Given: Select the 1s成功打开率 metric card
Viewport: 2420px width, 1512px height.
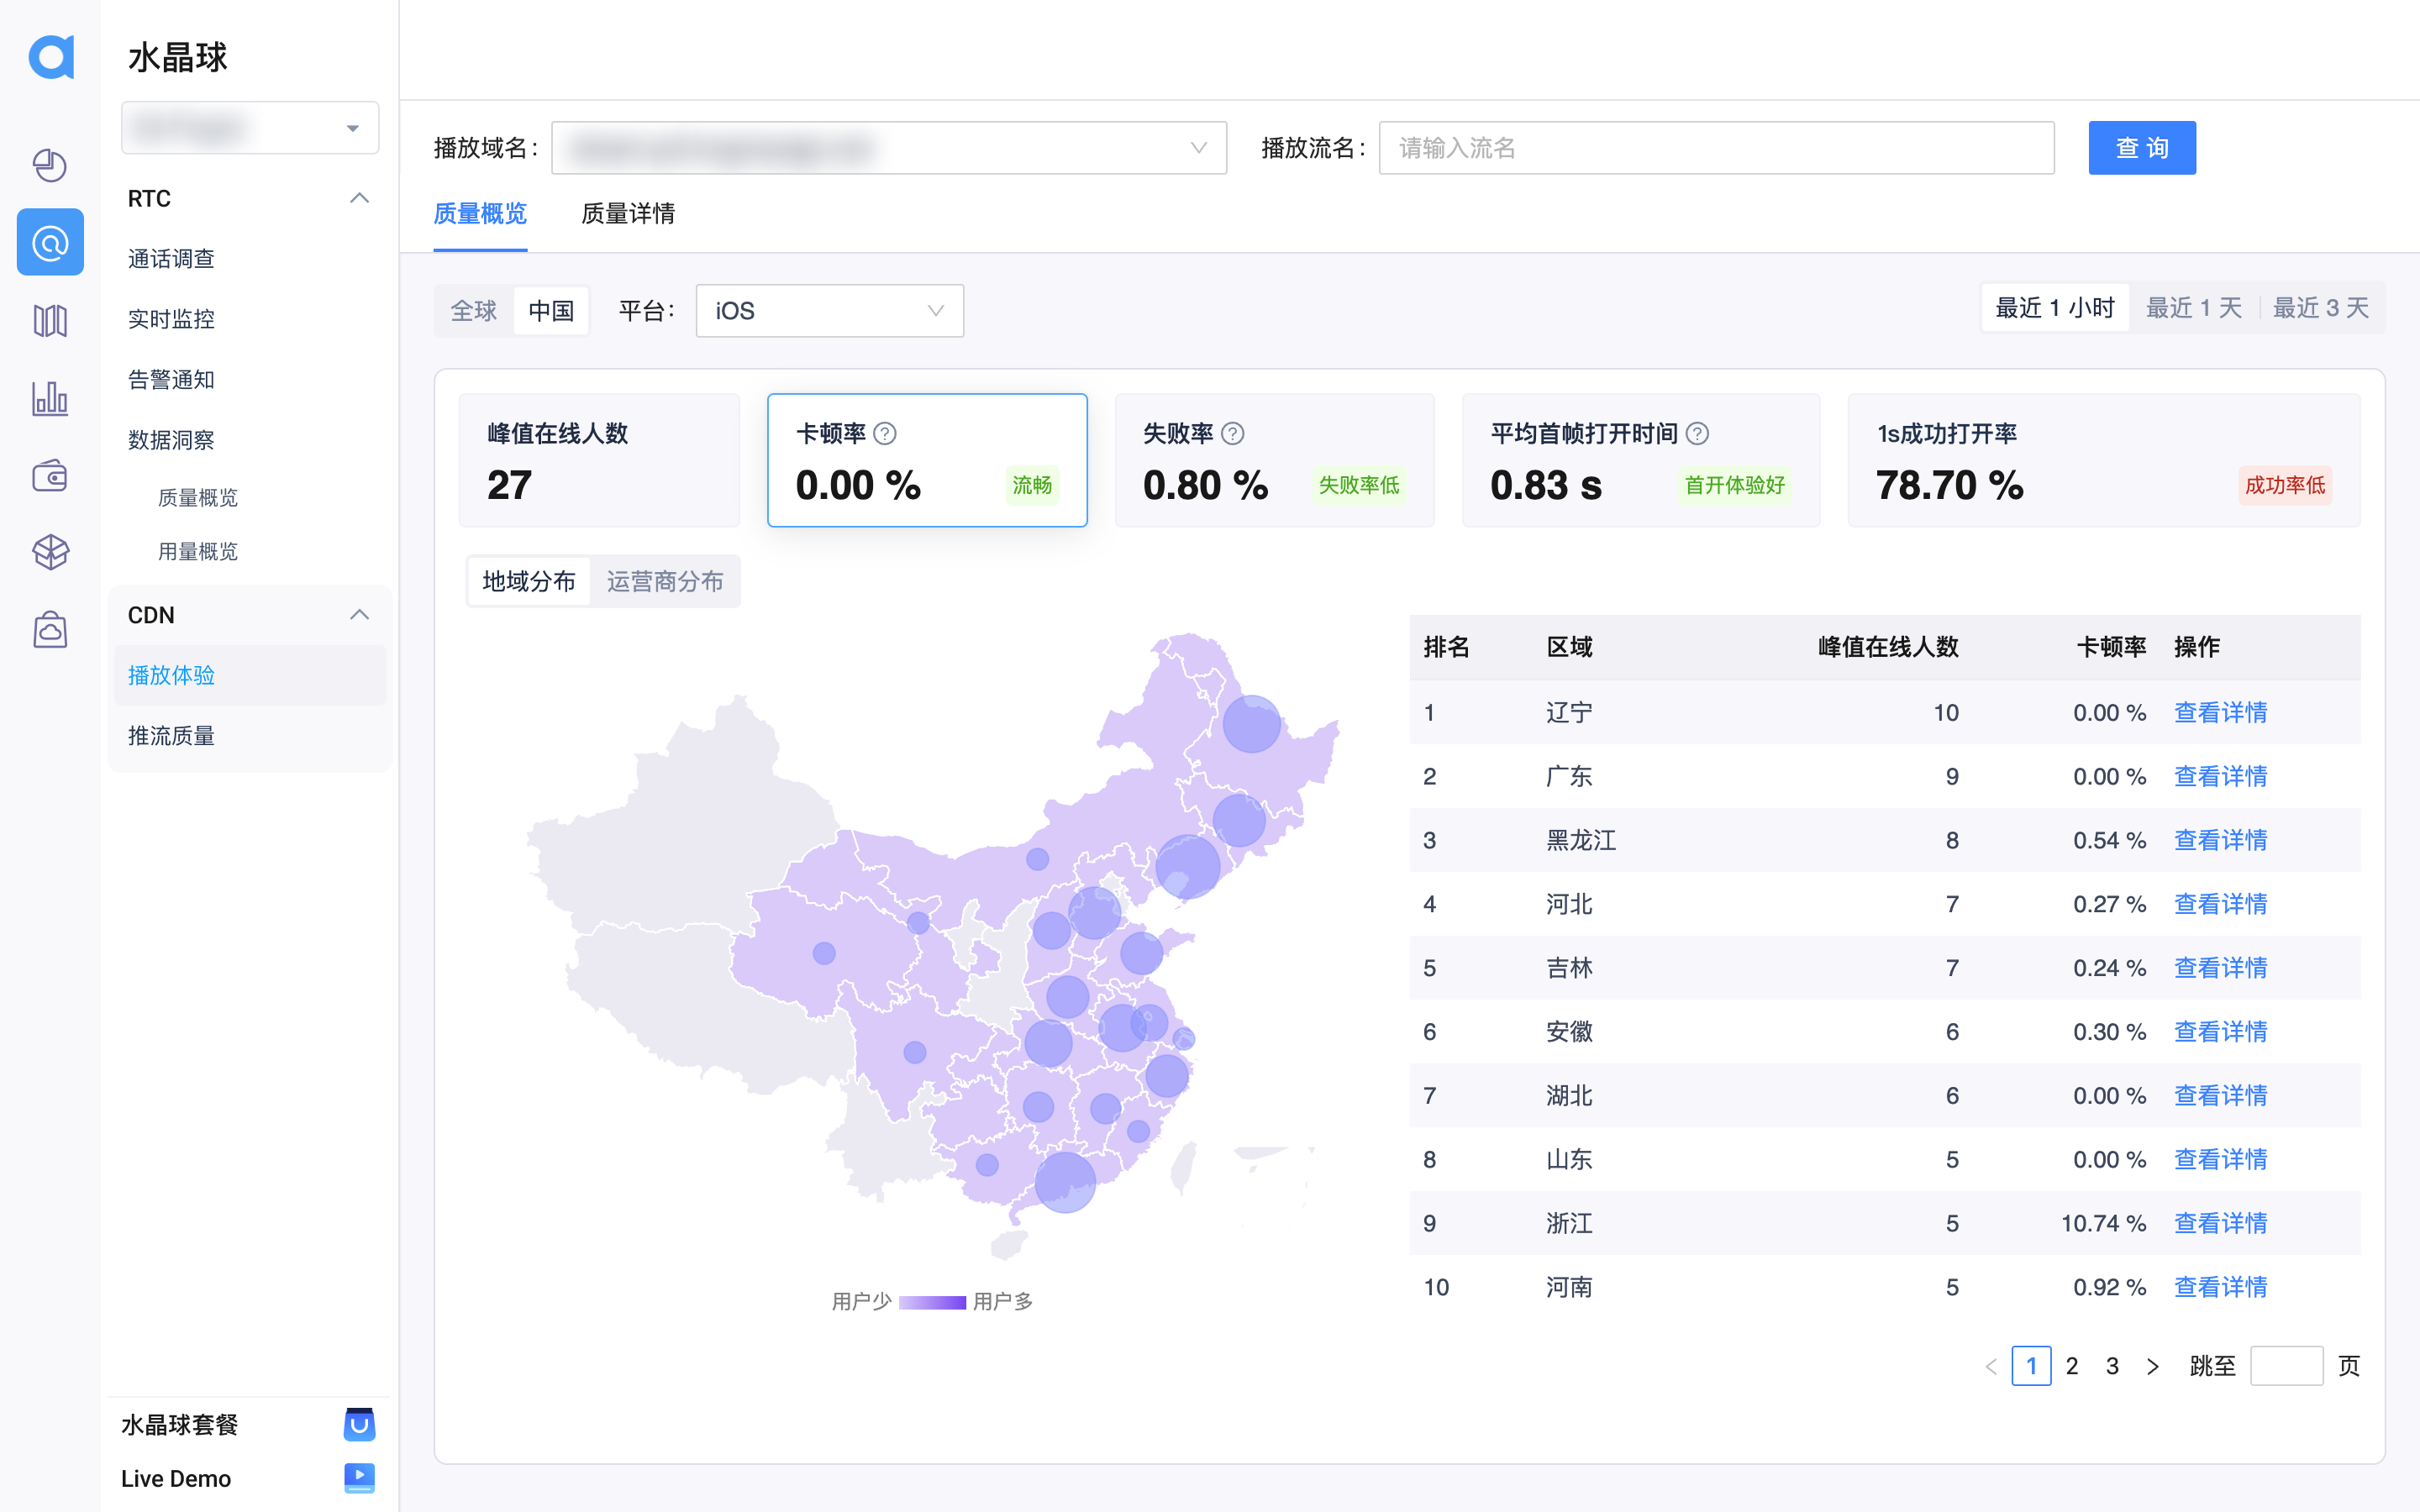Looking at the screenshot, I should point(2104,460).
